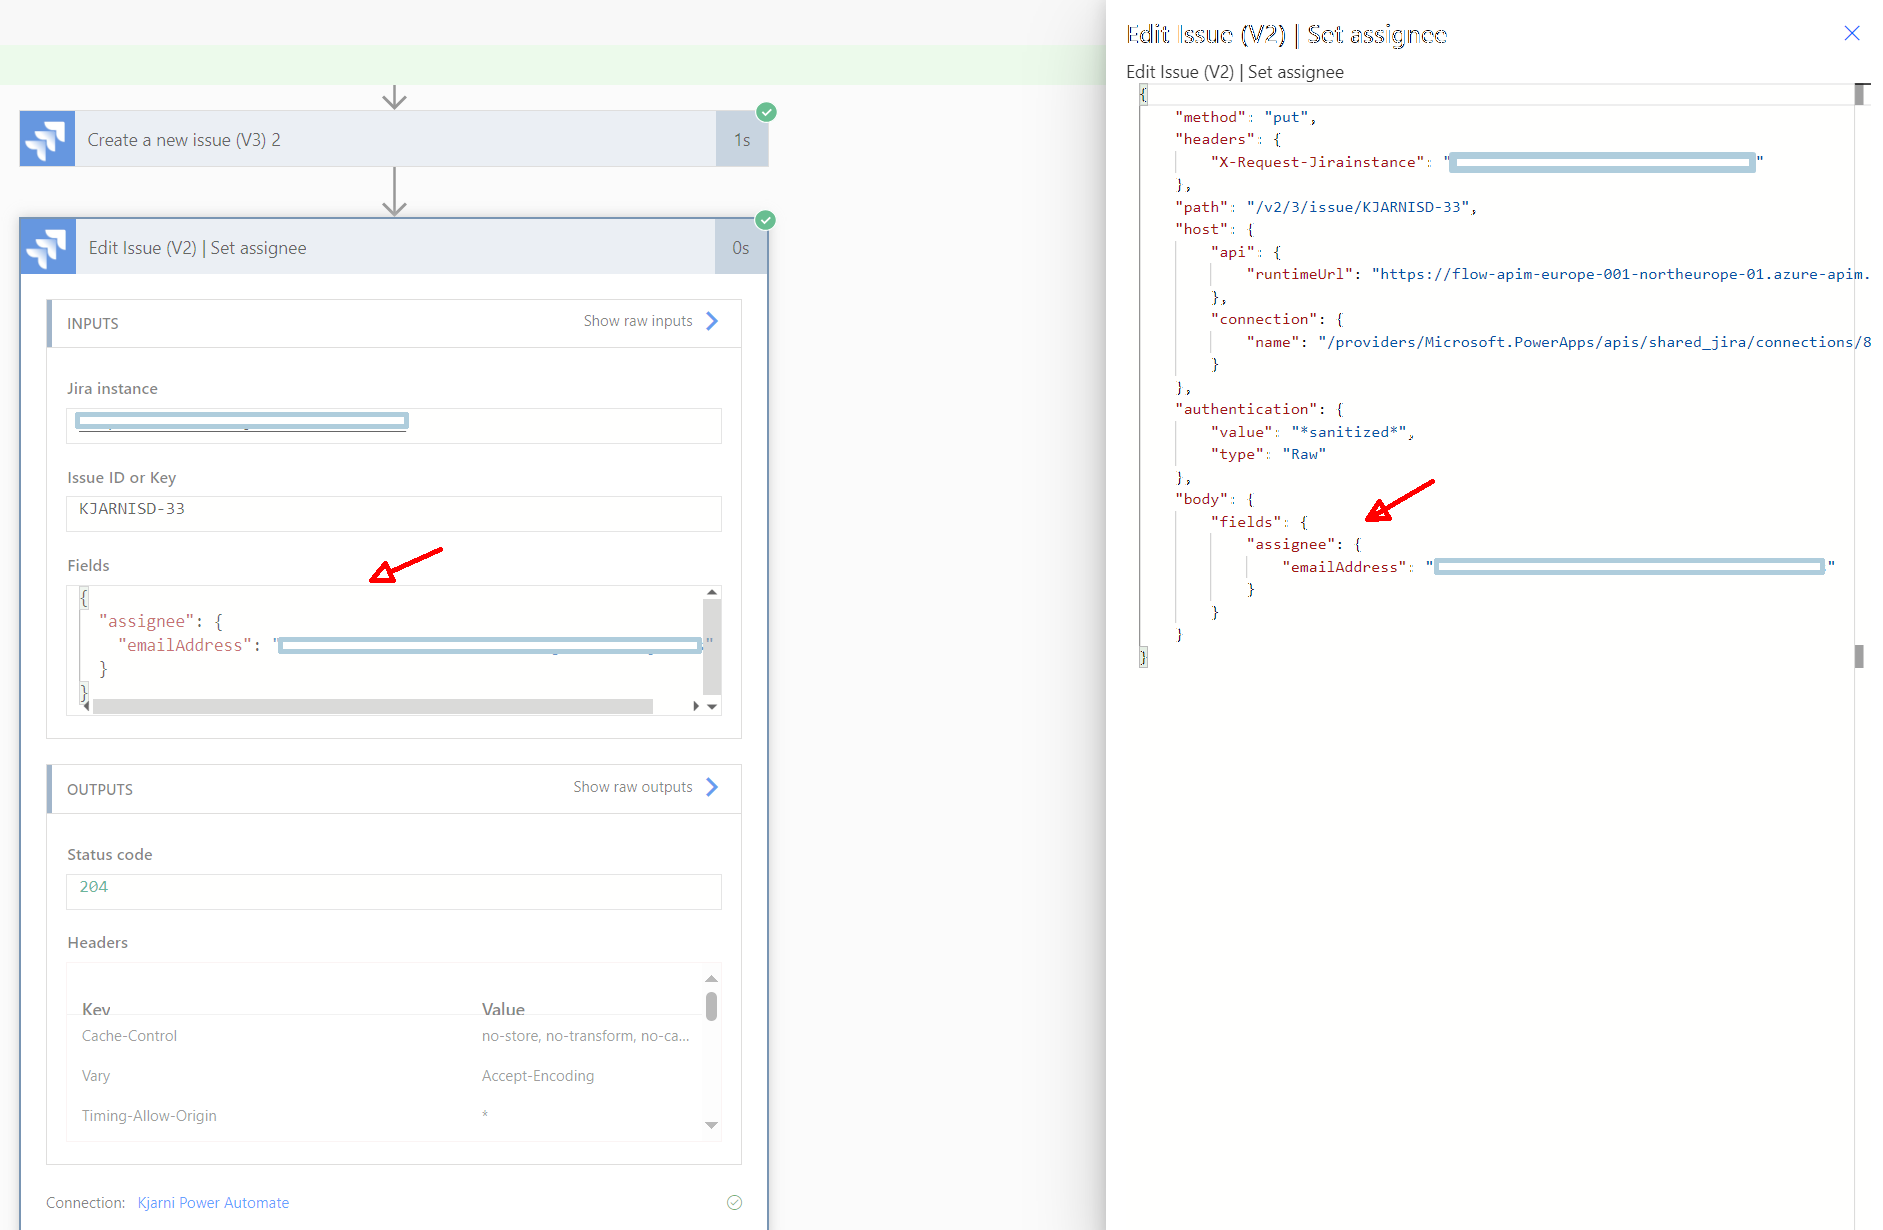
Task: Collapse Edit Issue (V2) Set assignee header
Action: click(x=395, y=247)
